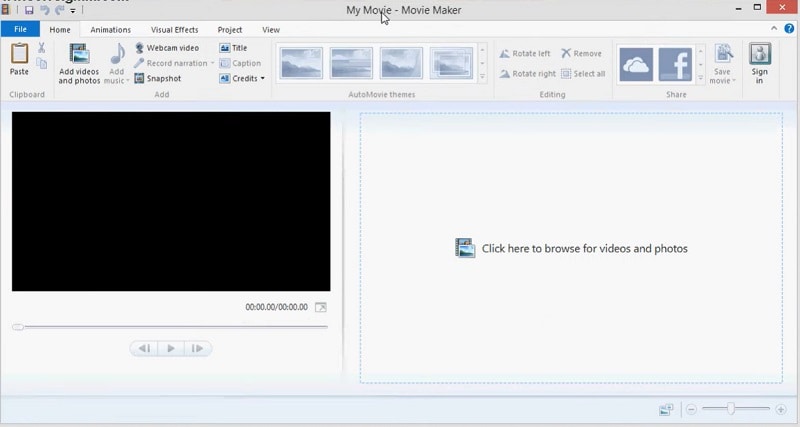Click Redo in quick access toolbar
800x427 pixels.
click(x=60, y=10)
